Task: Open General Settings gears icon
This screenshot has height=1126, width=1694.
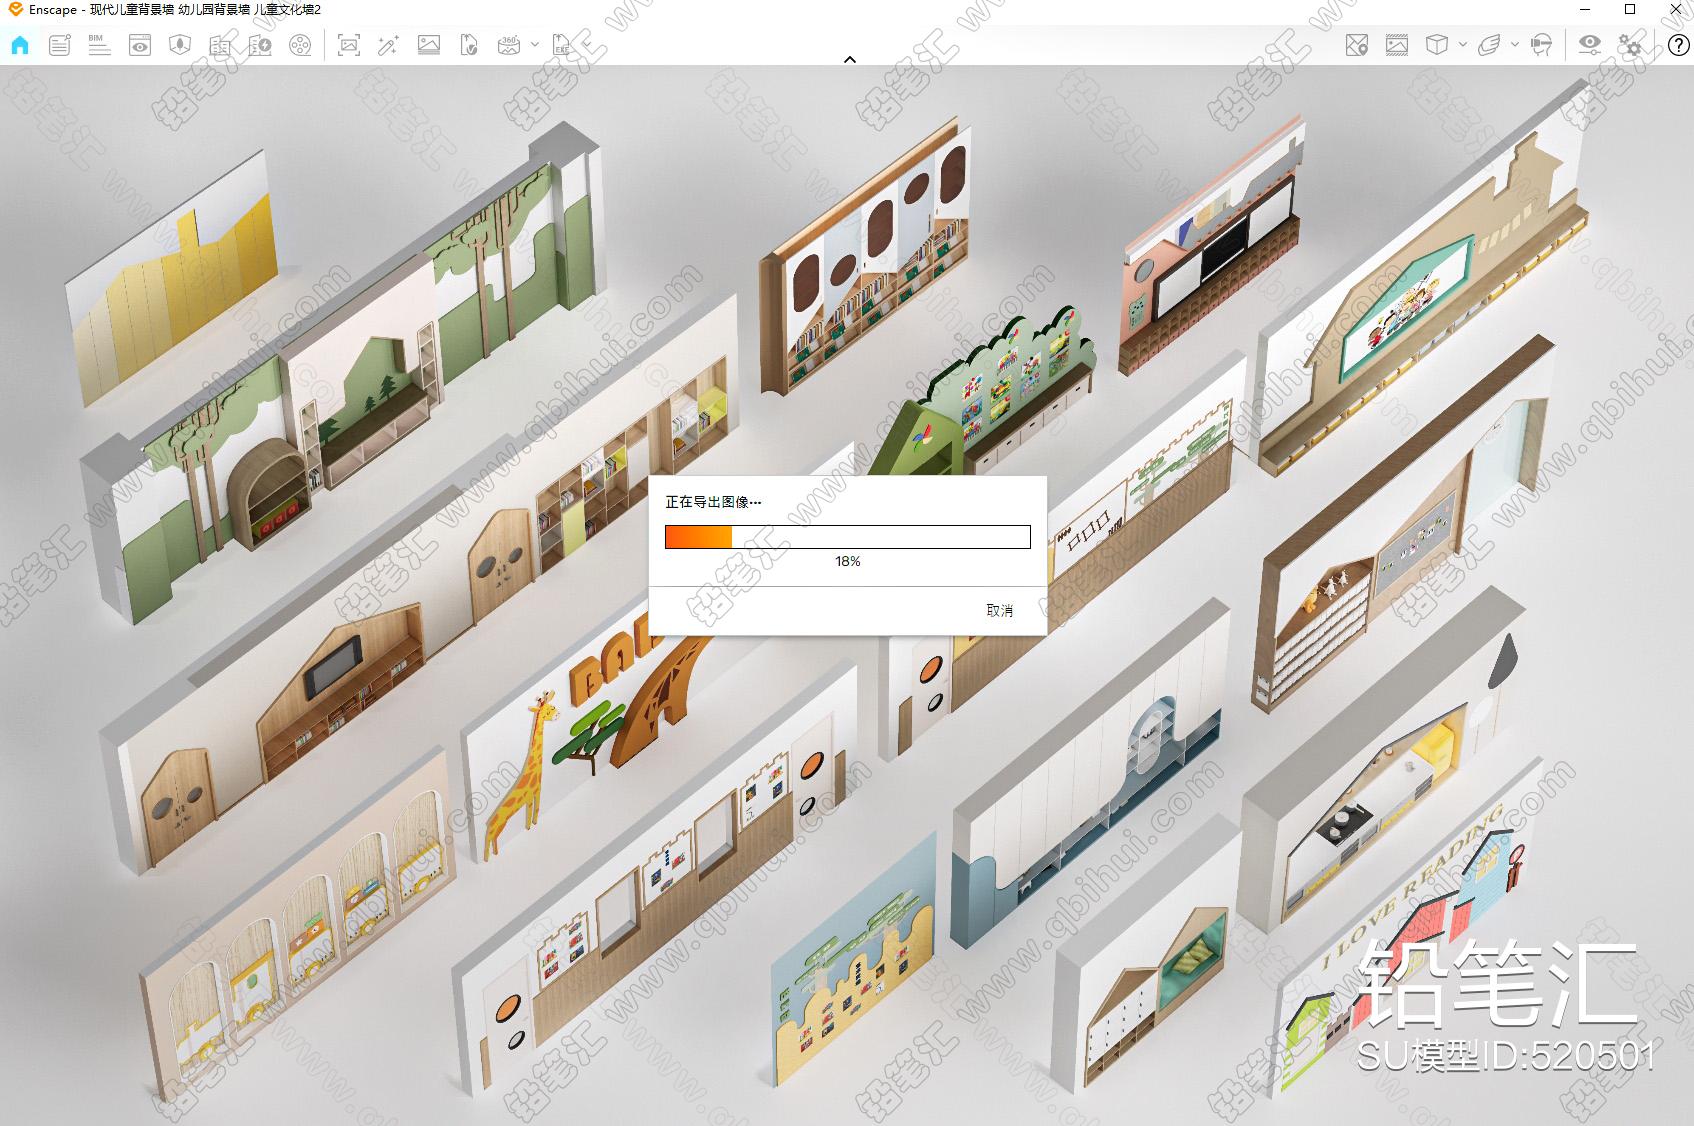Action: coord(1630,45)
